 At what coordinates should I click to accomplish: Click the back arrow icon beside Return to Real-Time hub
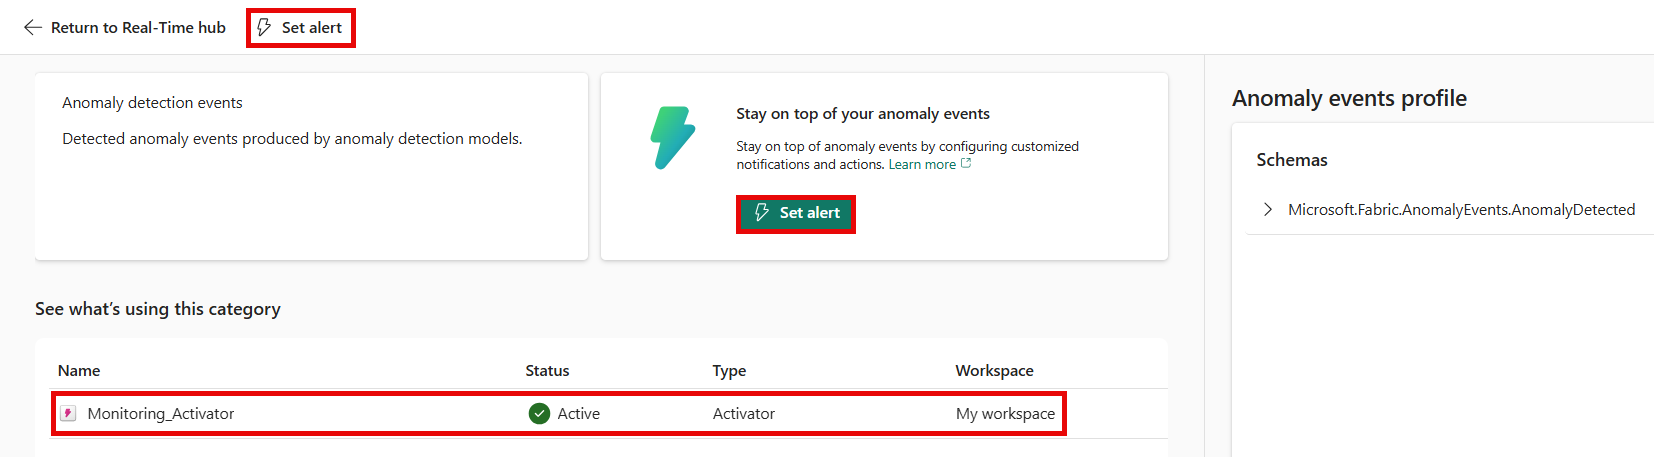(33, 28)
